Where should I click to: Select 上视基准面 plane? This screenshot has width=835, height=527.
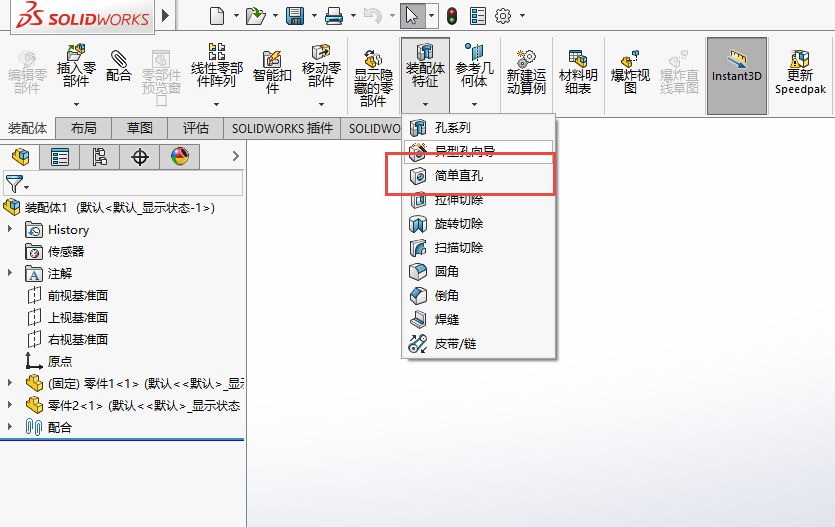(x=67, y=317)
